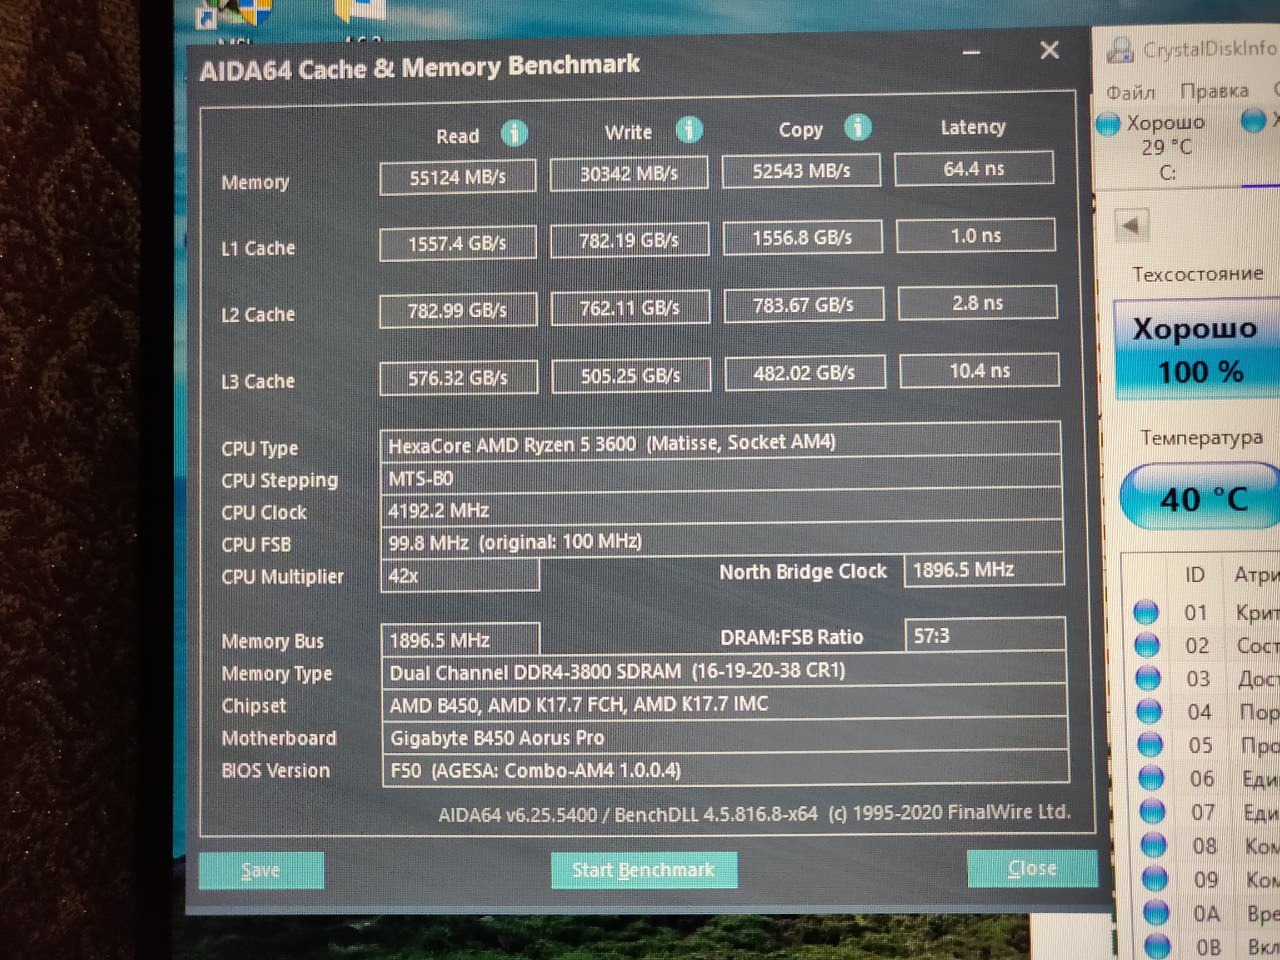
Task: Click DRAM:FSB Ratio value 57:3
Action: click(x=986, y=634)
